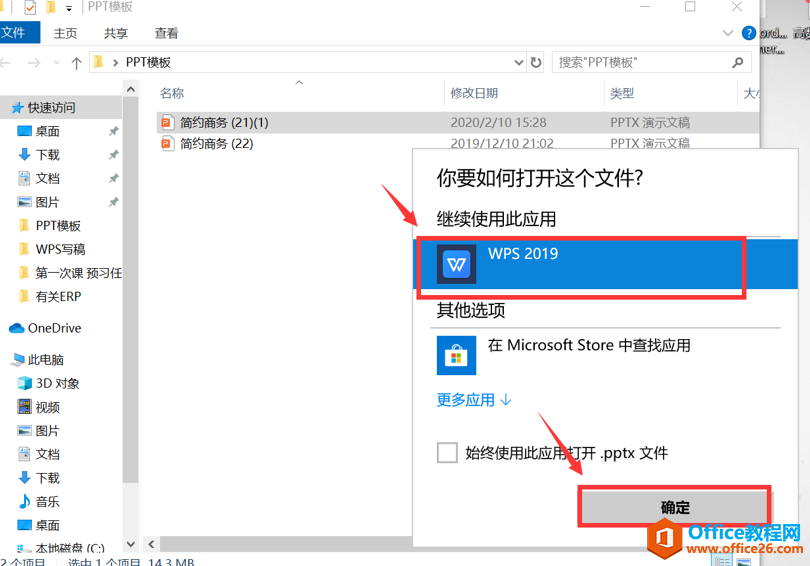810x566 pixels.
Task: Refresh the PPT模板 folder
Action: 536,63
